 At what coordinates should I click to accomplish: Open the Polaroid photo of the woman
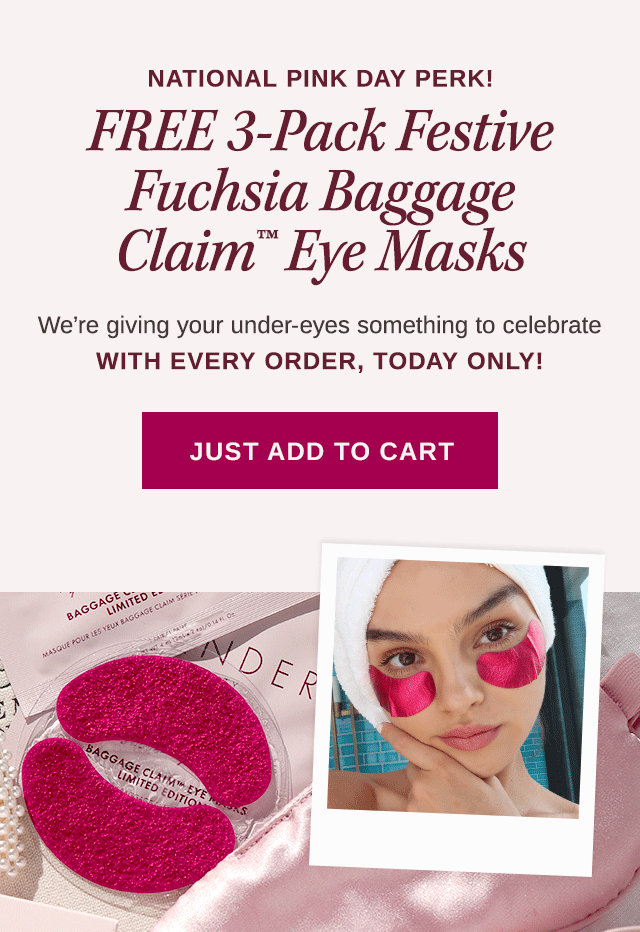point(456,709)
